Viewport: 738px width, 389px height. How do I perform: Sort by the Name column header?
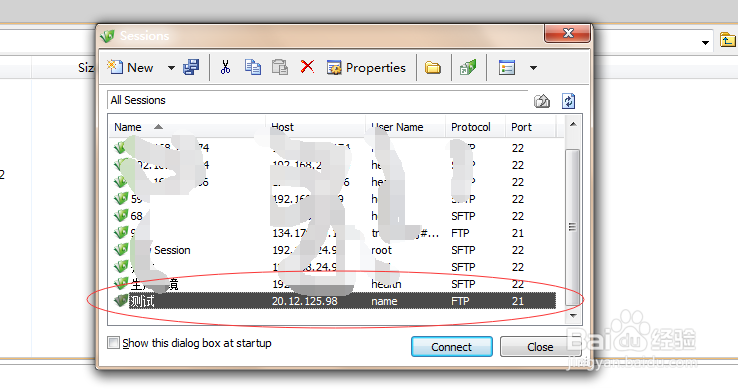188,127
